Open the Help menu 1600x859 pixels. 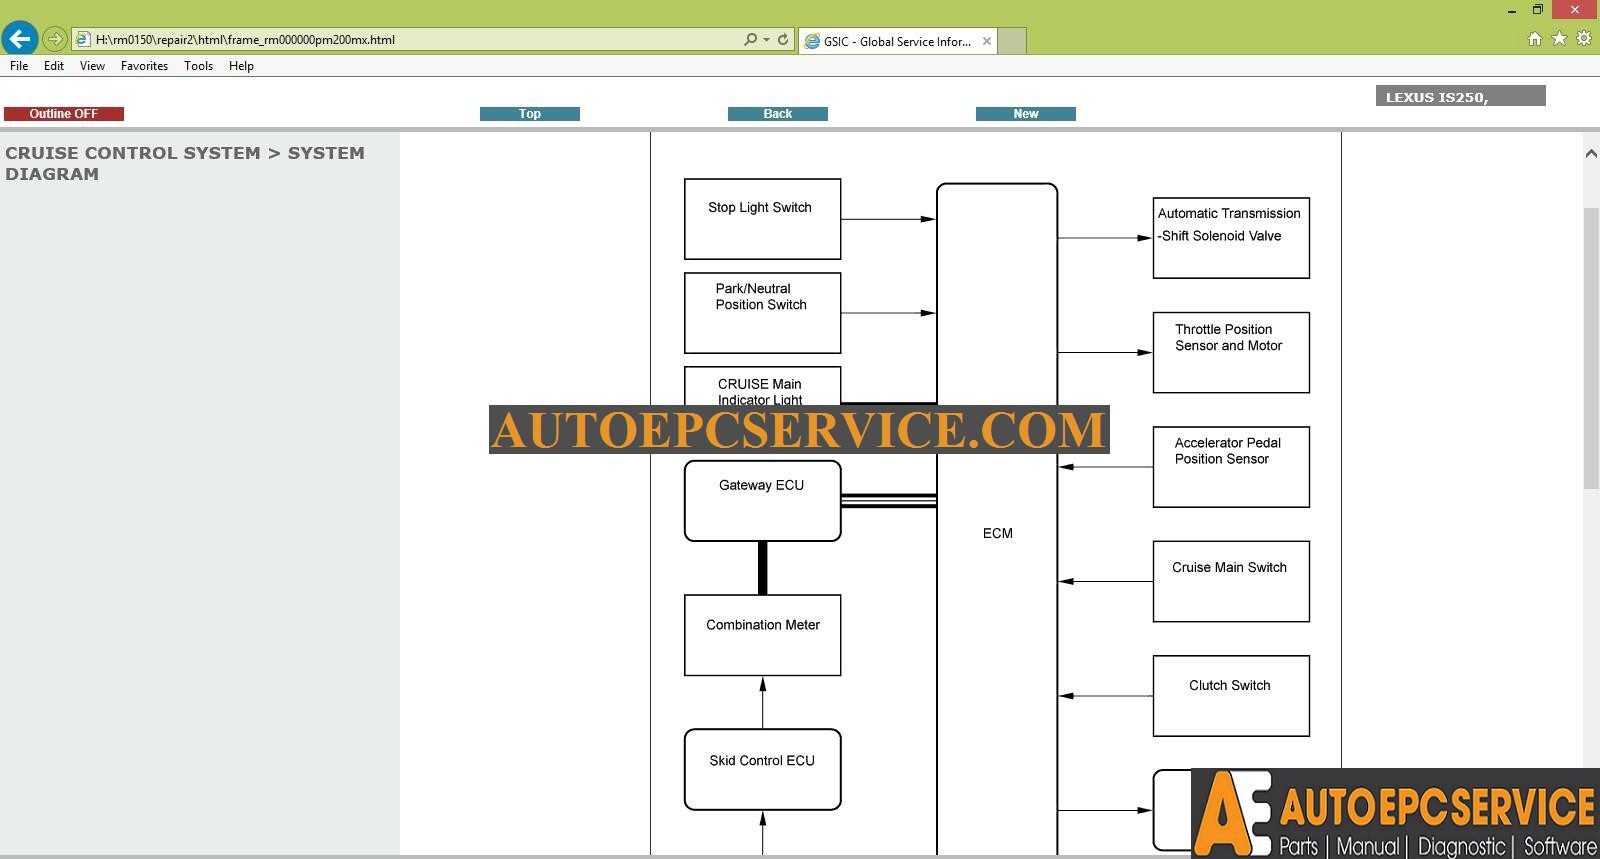point(241,66)
